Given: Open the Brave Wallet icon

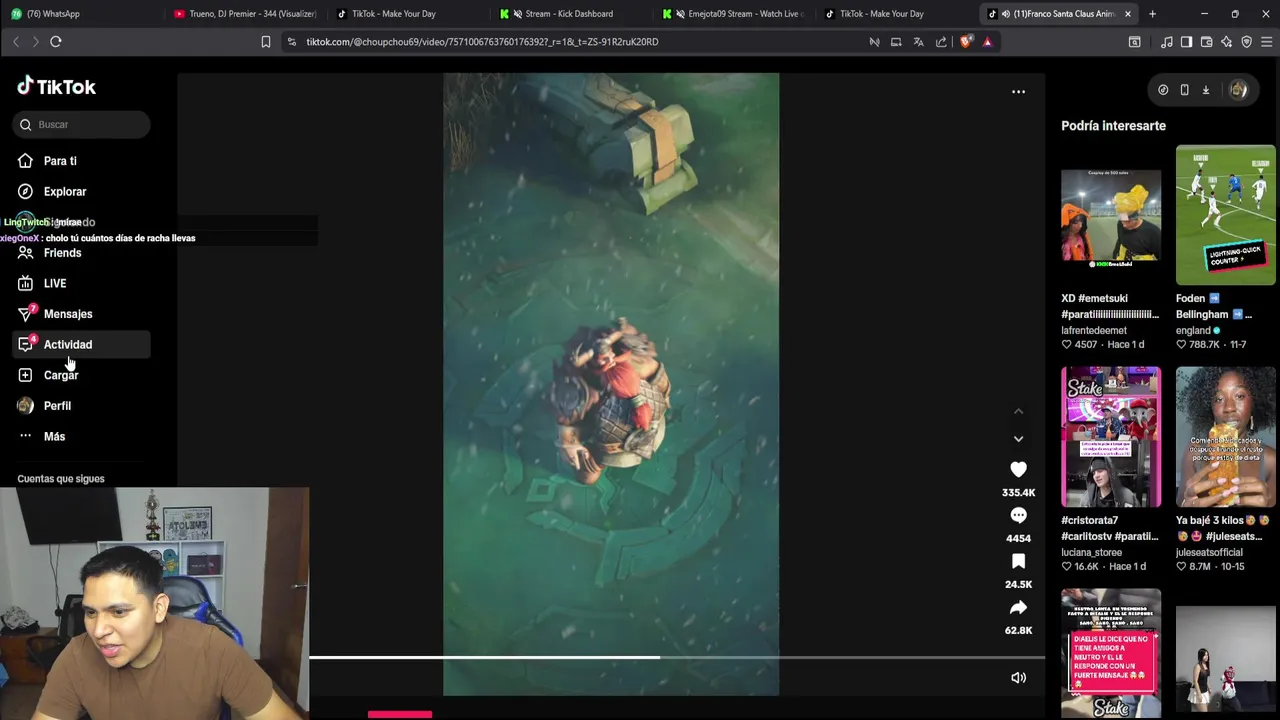Looking at the screenshot, I should click(x=1206, y=42).
